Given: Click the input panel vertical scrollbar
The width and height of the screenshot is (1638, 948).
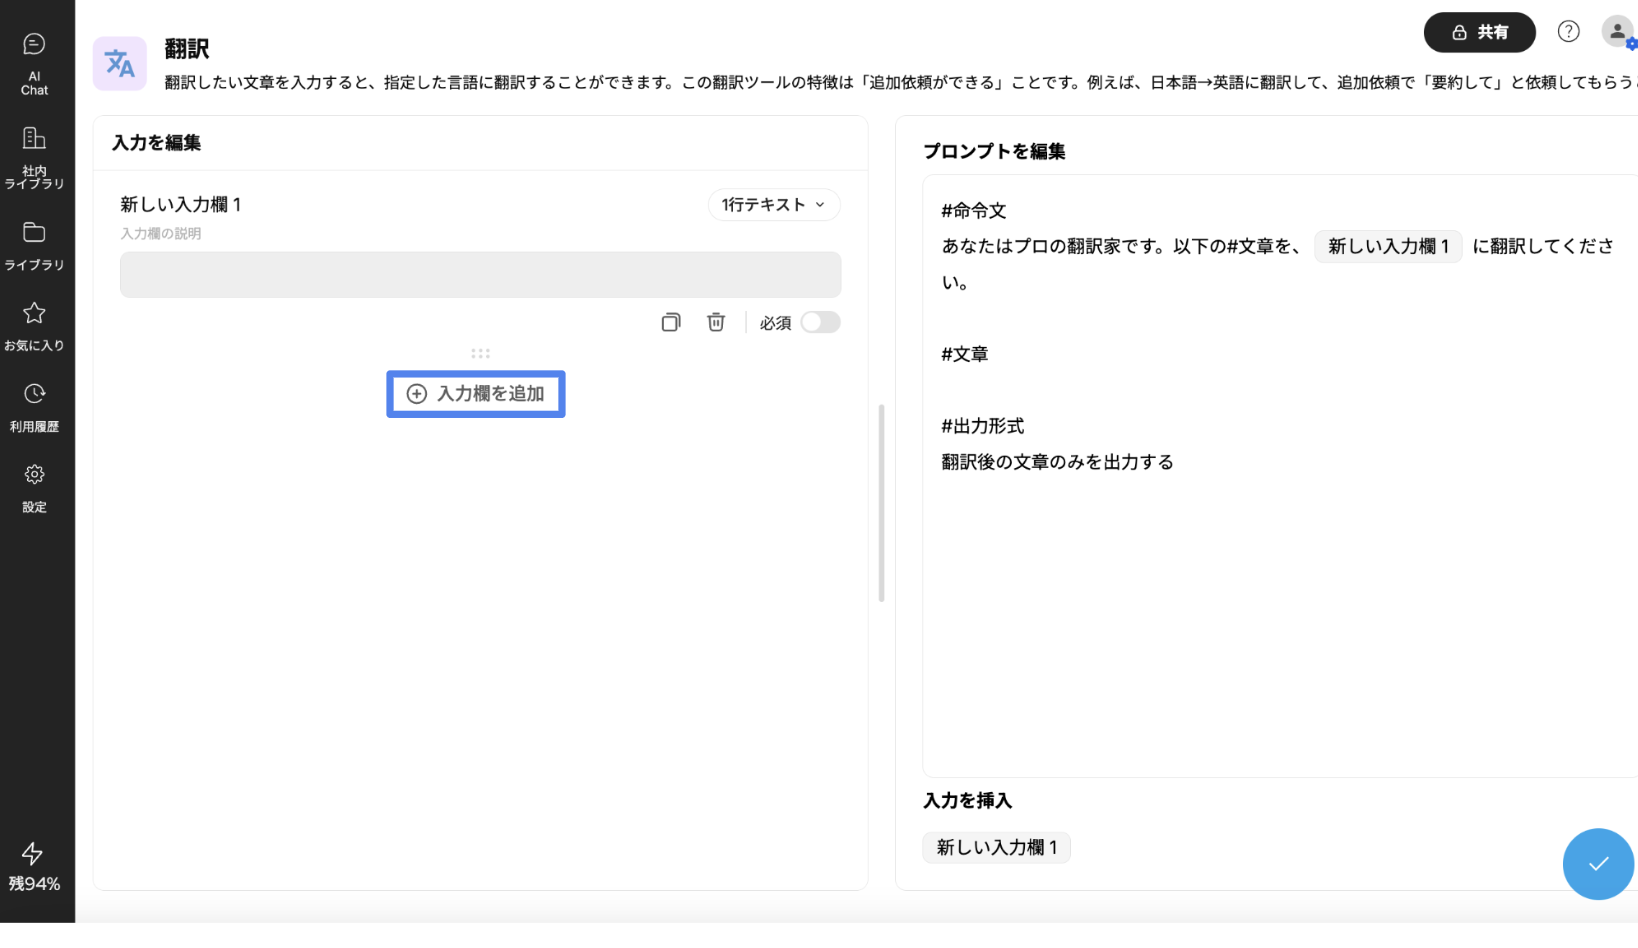Looking at the screenshot, I should click(881, 502).
